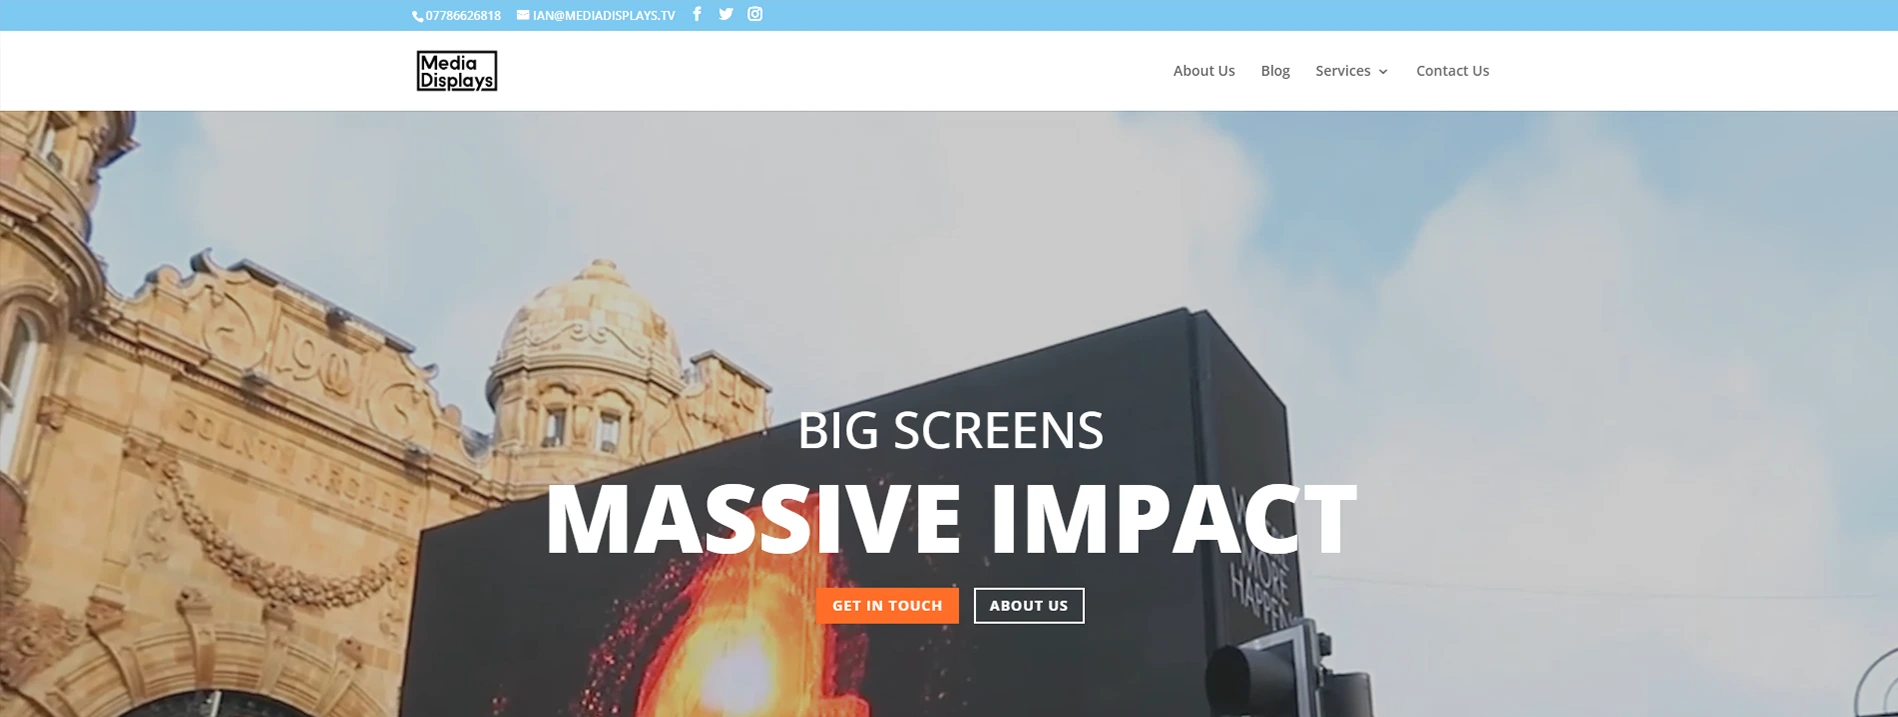Click the orange GET IN TOUCH button
The width and height of the screenshot is (1898, 717).
(887, 606)
